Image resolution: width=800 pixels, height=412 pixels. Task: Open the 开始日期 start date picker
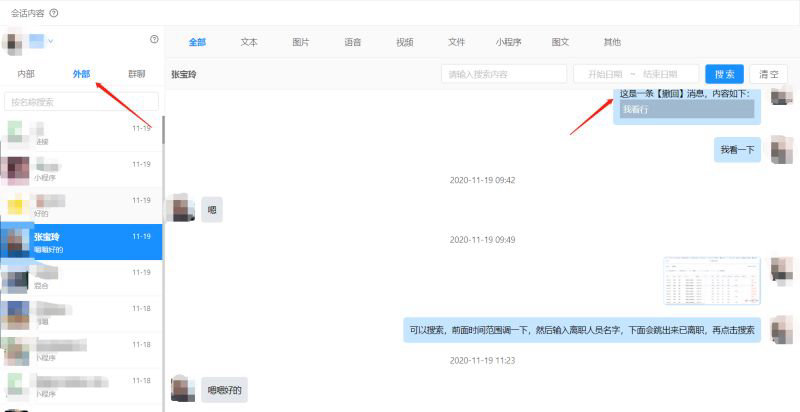604,74
